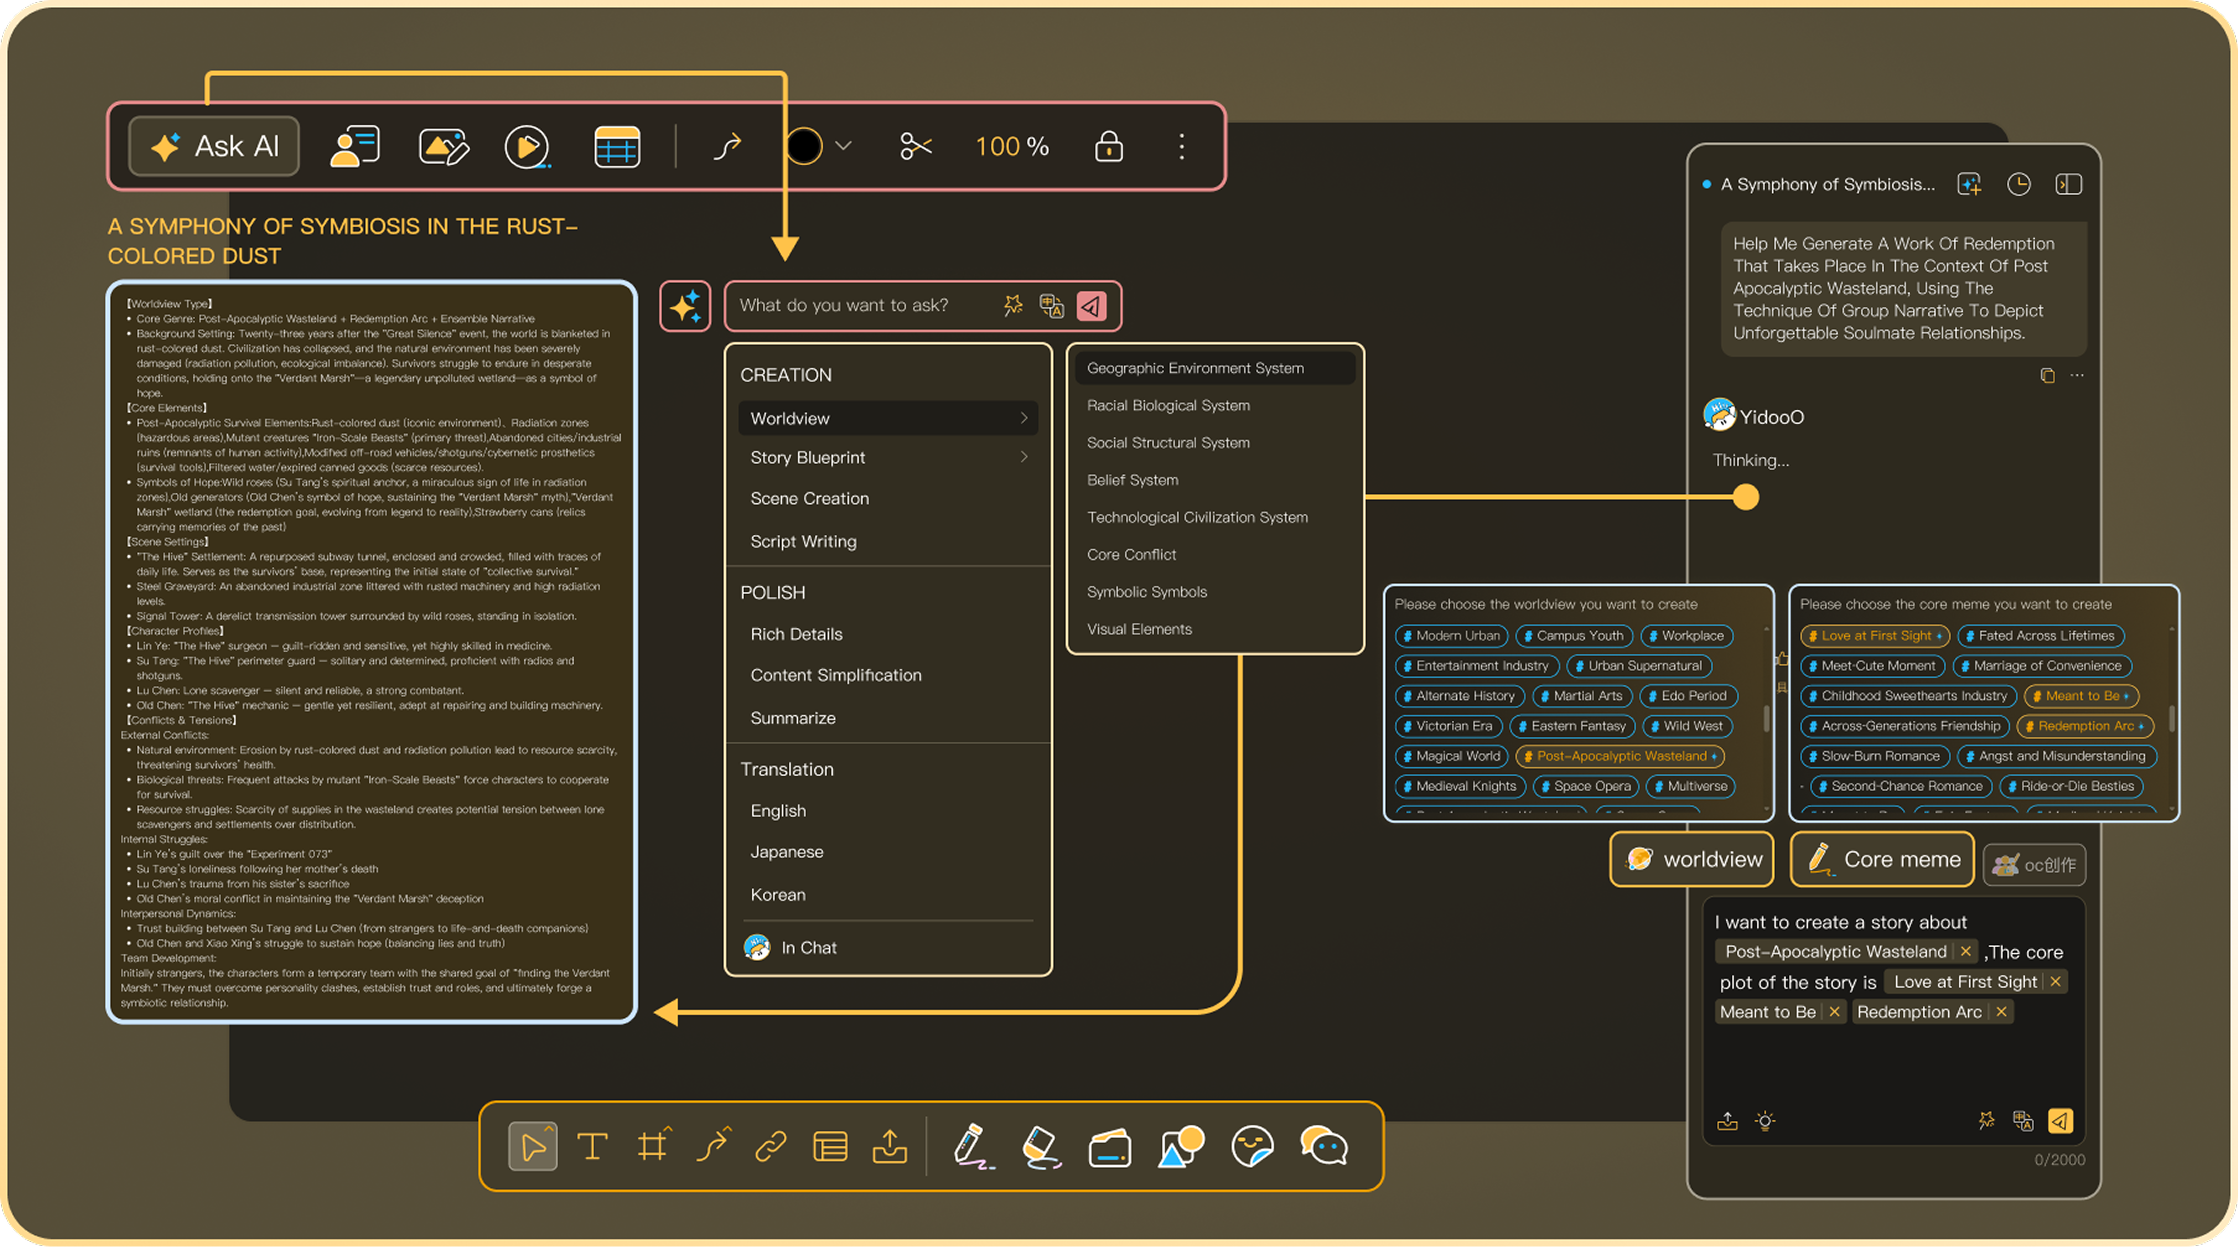Select Geographic Environment System menu entry
2238x1247 pixels.
[x=1195, y=368]
